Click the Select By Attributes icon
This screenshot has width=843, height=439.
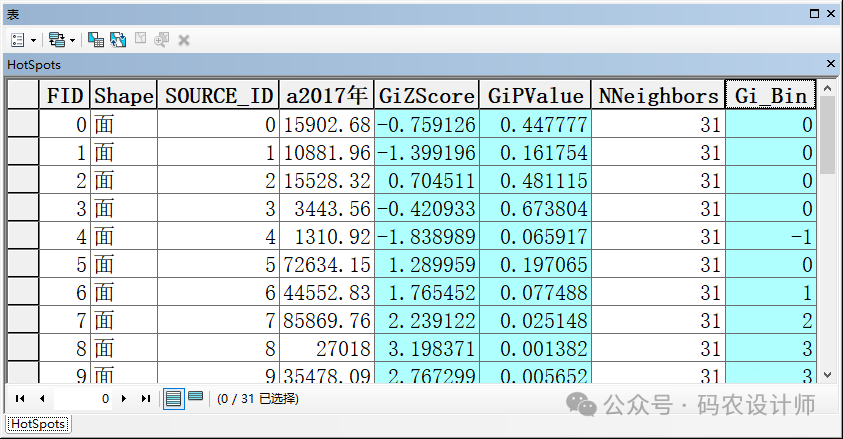click(96, 40)
